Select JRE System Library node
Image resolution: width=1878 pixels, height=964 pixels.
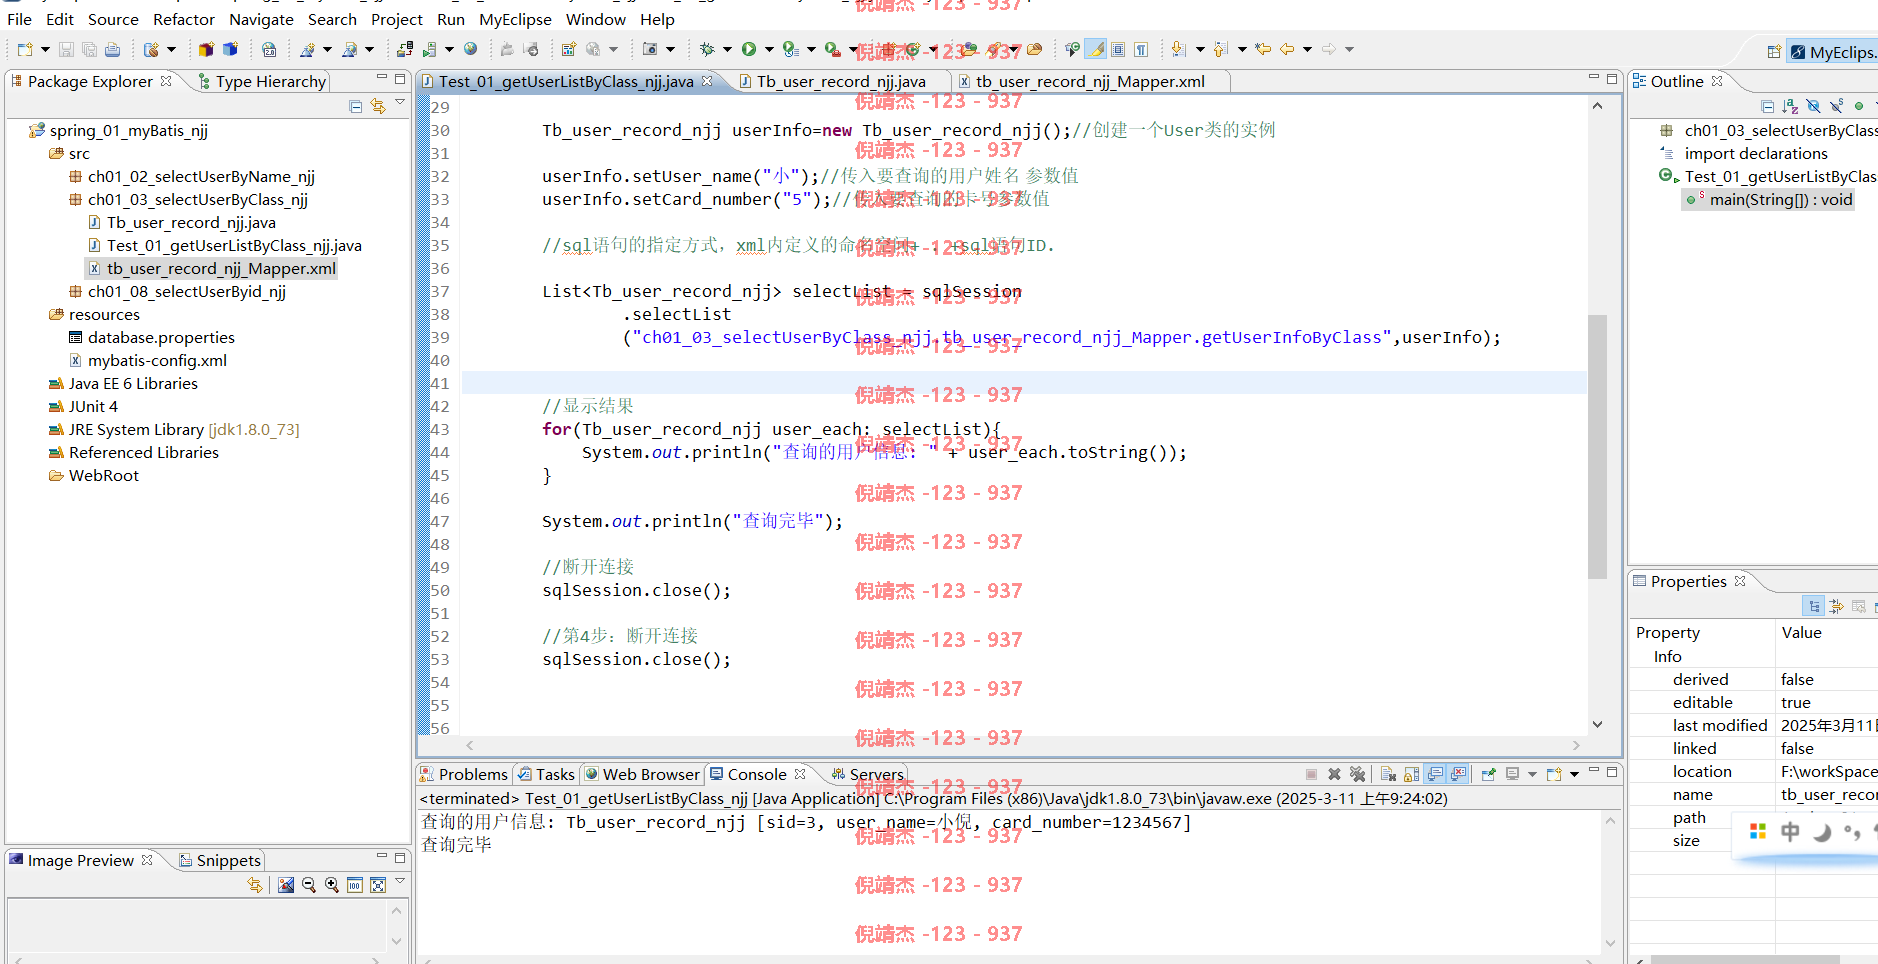(x=174, y=429)
